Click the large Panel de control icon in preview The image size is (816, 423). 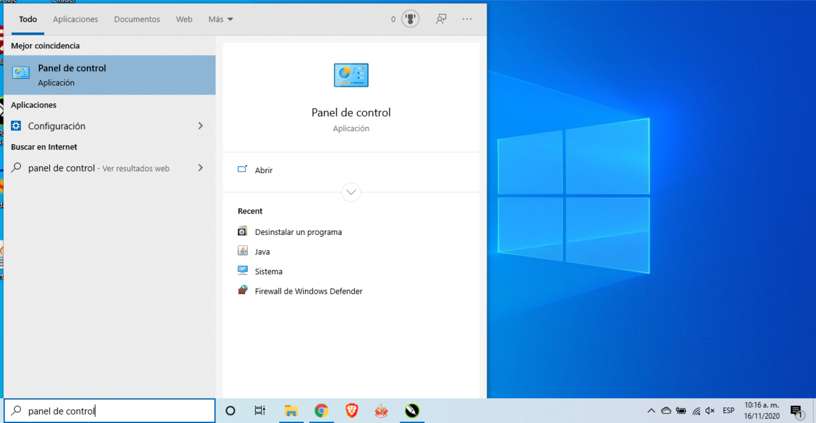tap(351, 75)
